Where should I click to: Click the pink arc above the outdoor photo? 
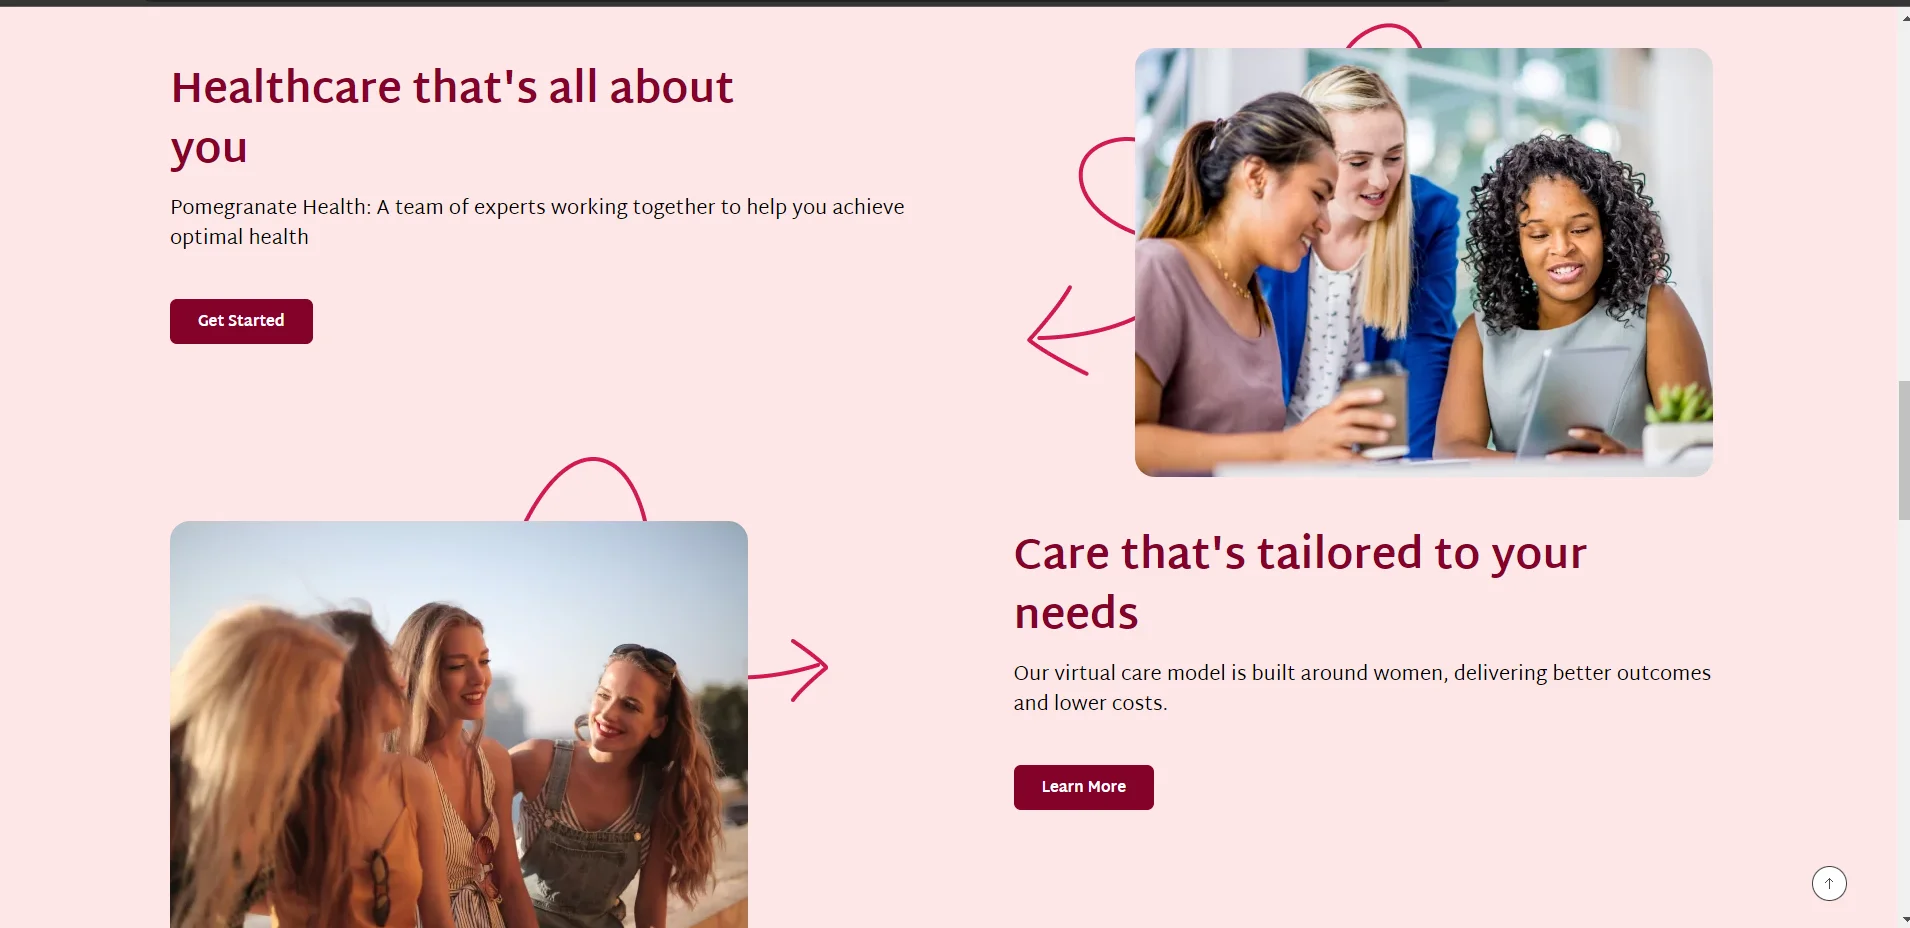point(586,489)
